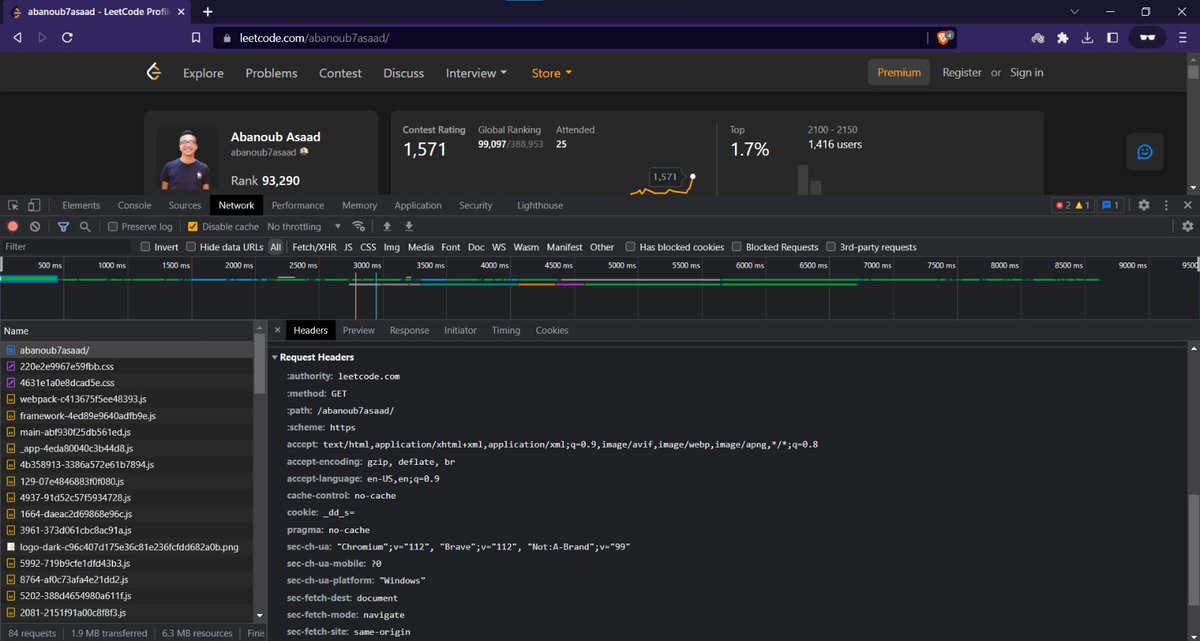Open the Preview tab of request details
The height and width of the screenshot is (641, 1200).
358,330
